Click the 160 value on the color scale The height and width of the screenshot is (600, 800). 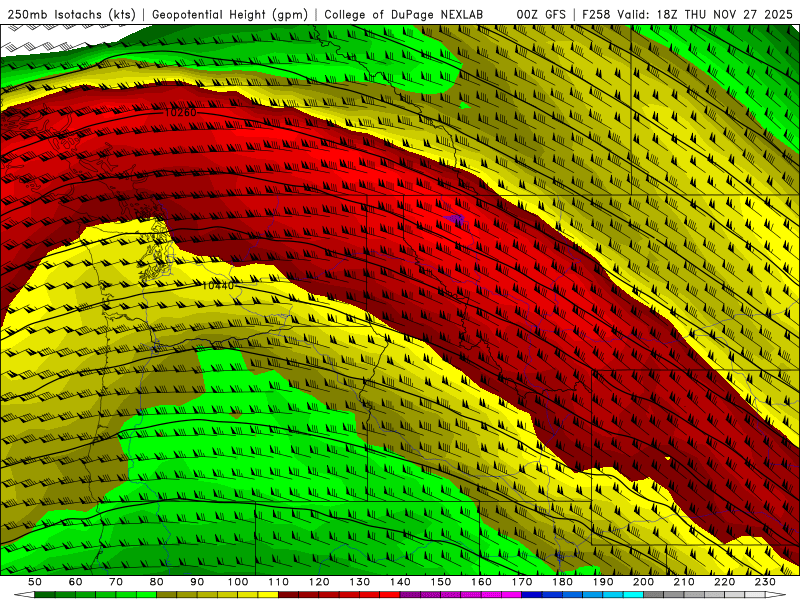[481, 582]
